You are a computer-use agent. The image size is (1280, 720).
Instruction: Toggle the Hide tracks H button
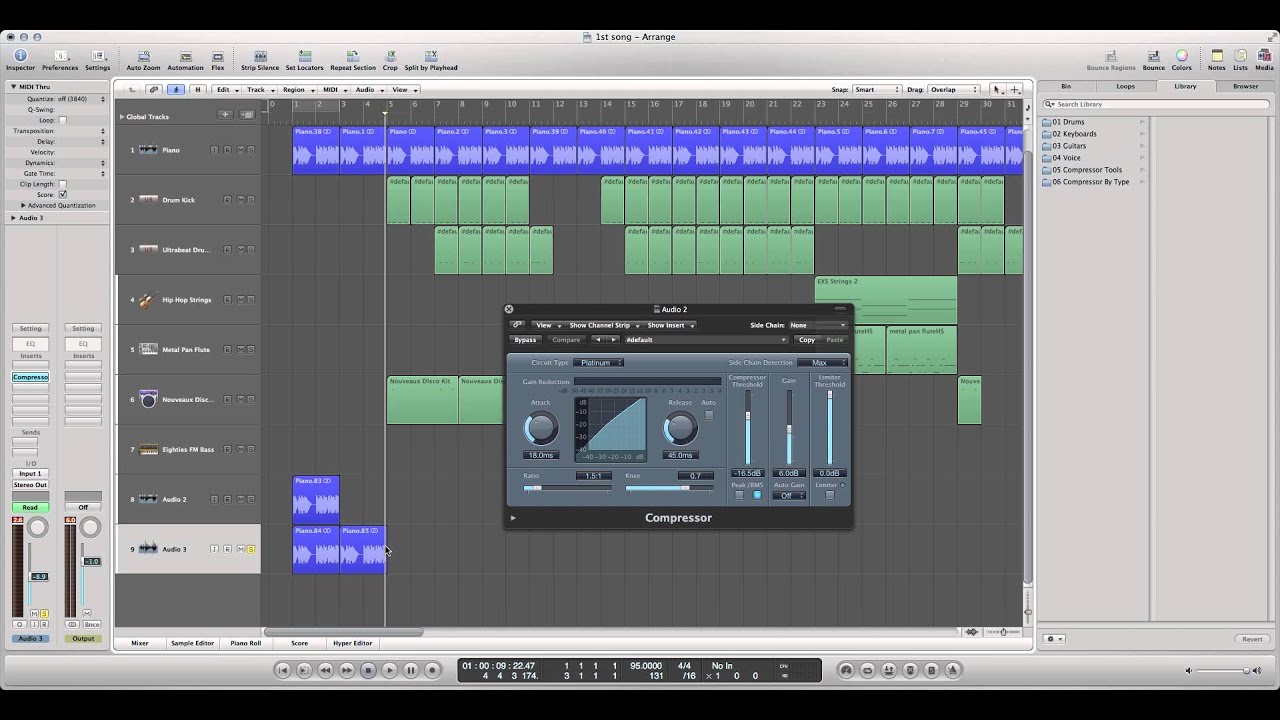pyautogui.click(x=197, y=89)
